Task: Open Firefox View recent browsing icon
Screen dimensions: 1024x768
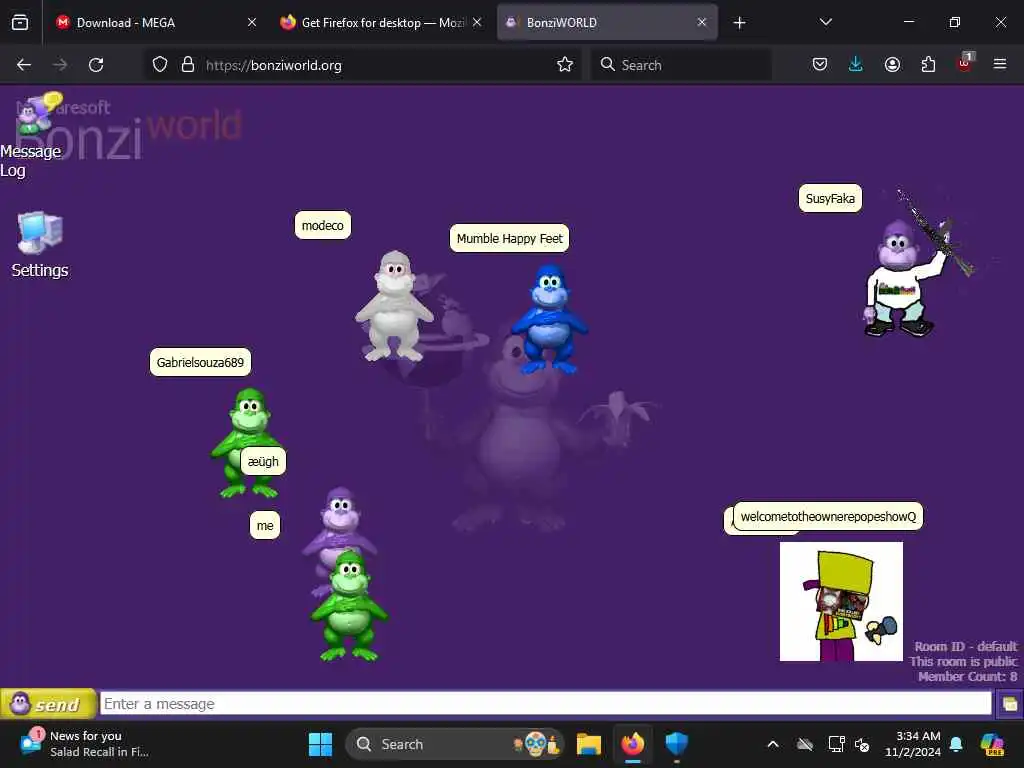Action: pos(20,22)
